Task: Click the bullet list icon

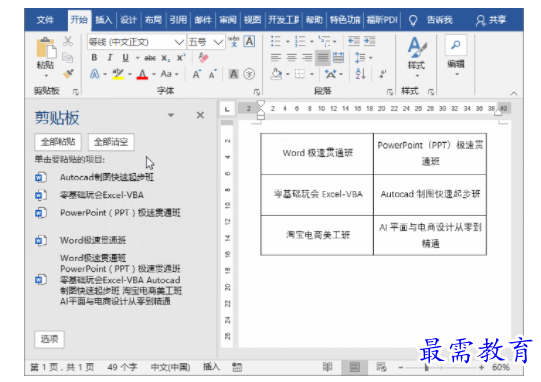Action: tap(276, 41)
